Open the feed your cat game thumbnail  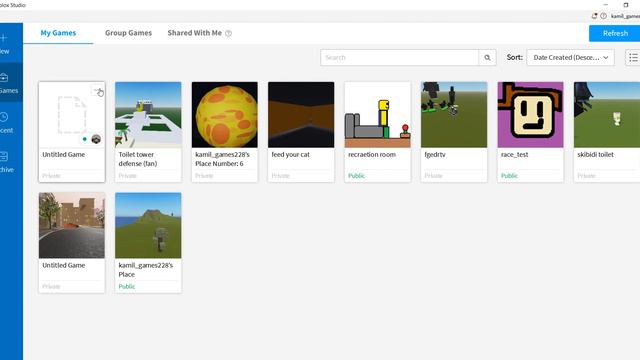click(x=301, y=115)
